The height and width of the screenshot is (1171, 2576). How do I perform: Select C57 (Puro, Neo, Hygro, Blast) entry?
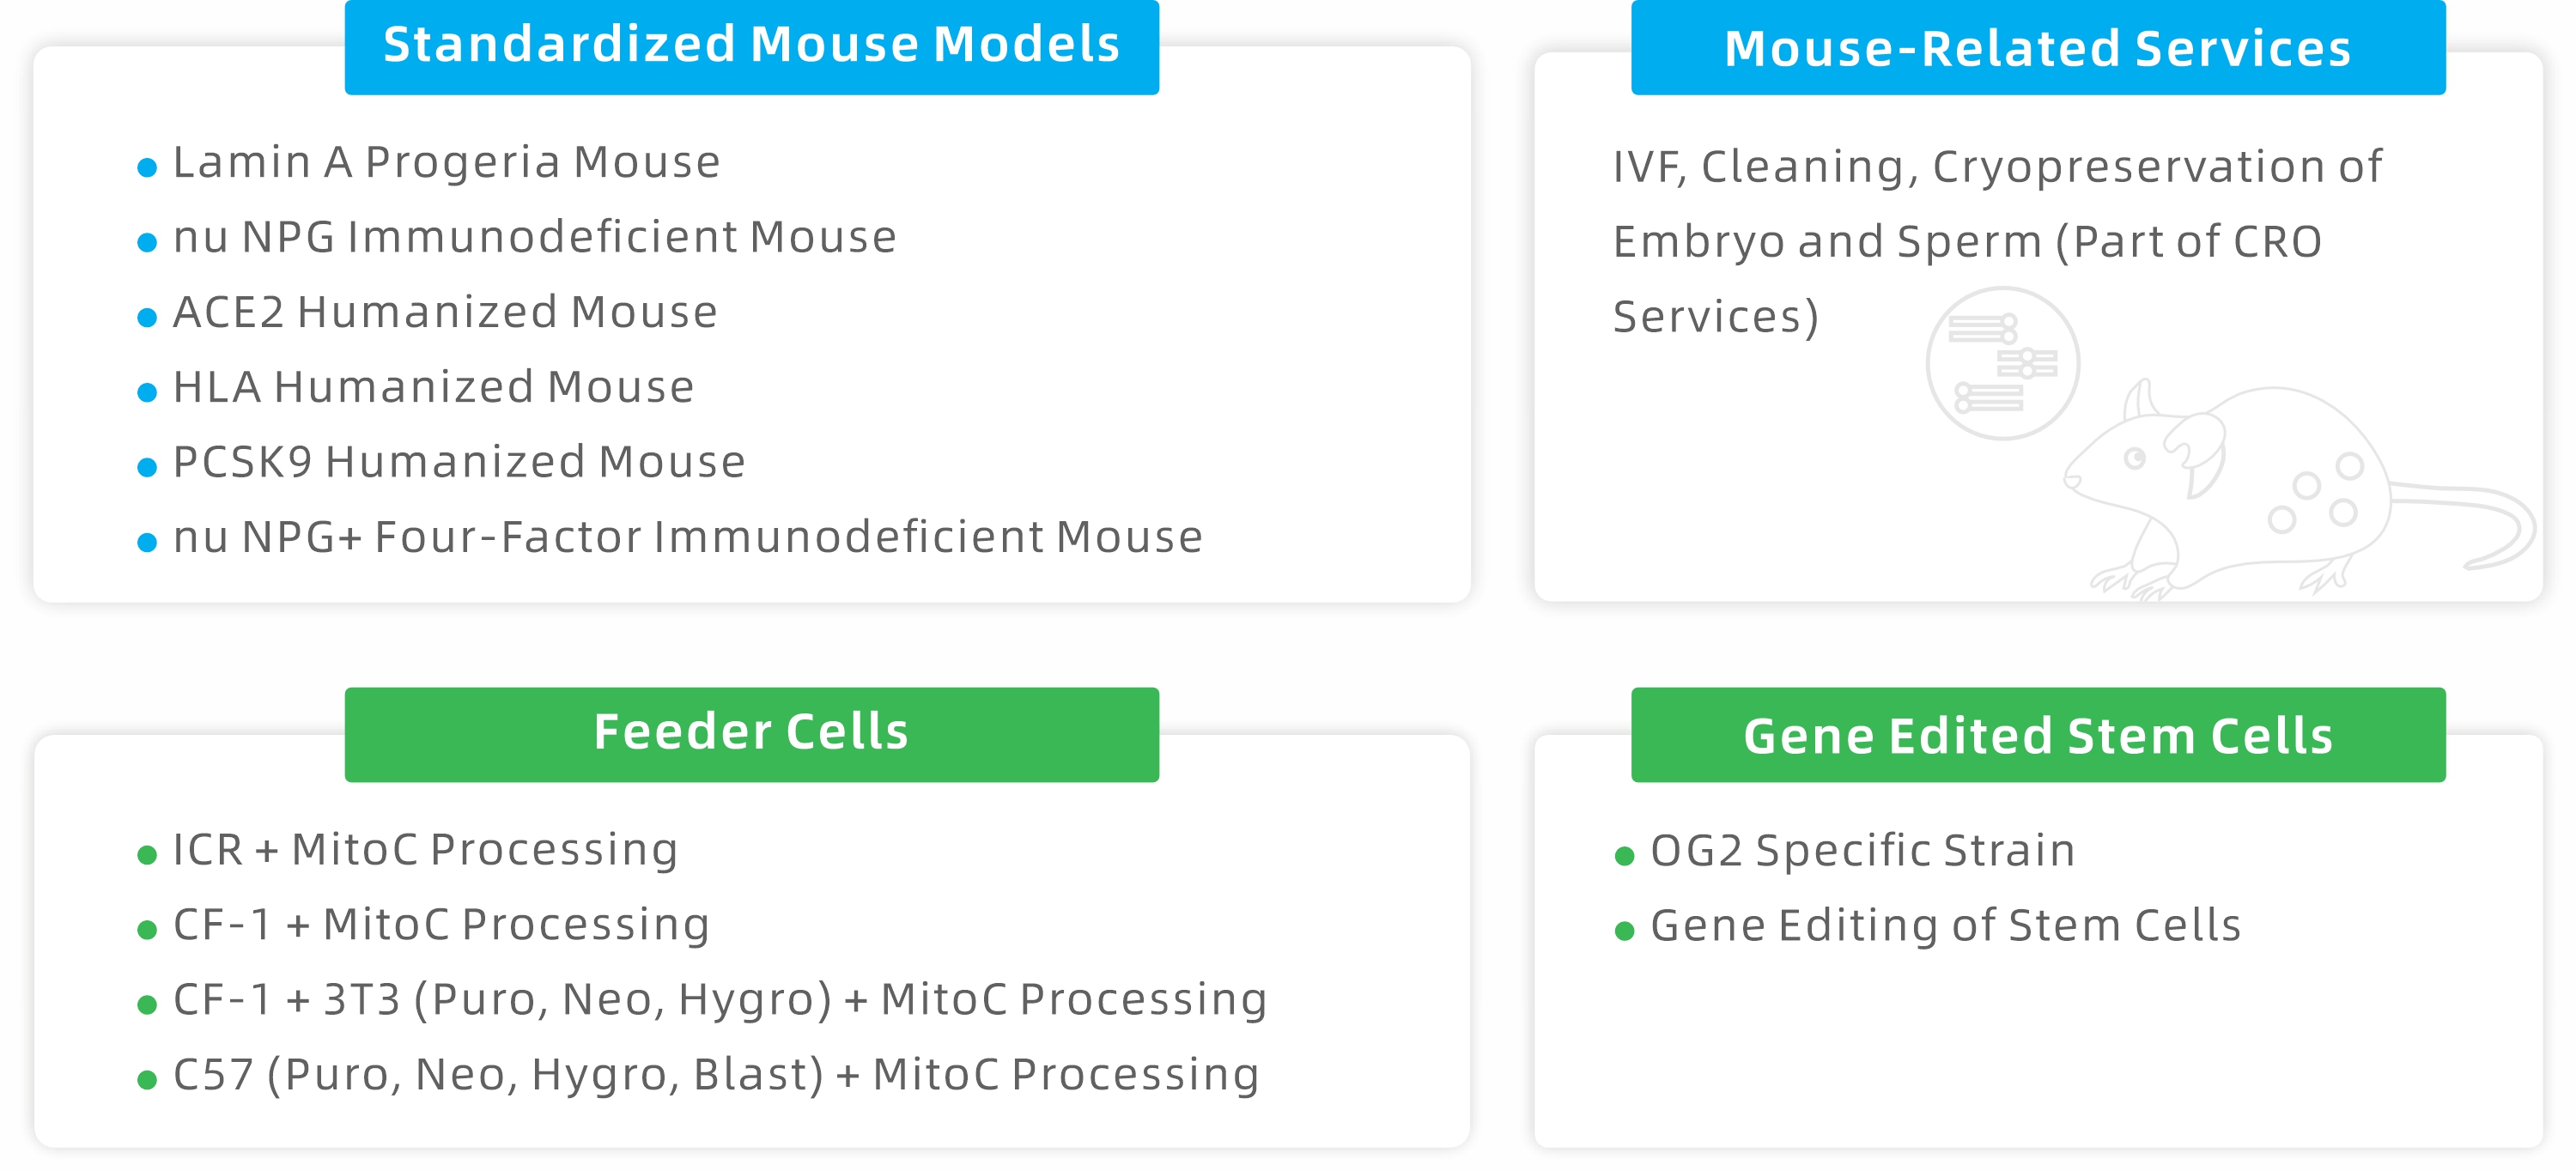click(716, 1075)
